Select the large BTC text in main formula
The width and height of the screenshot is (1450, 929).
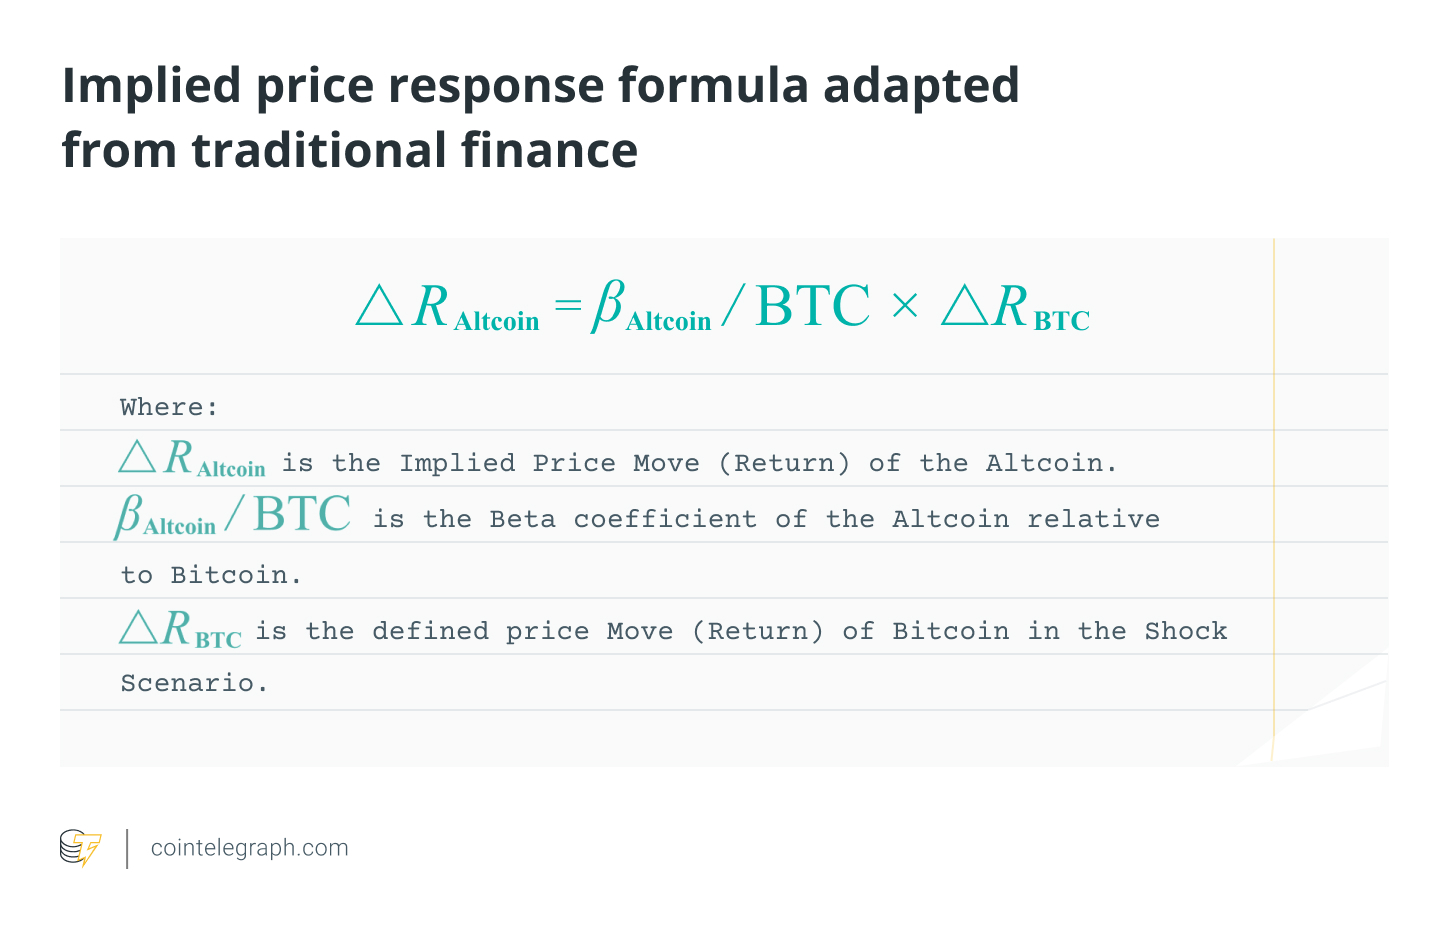tap(812, 306)
